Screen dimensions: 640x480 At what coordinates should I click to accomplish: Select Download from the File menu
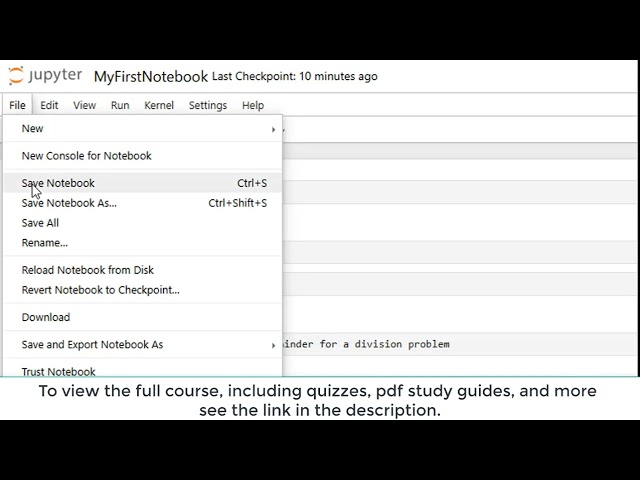click(x=142, y=318)
